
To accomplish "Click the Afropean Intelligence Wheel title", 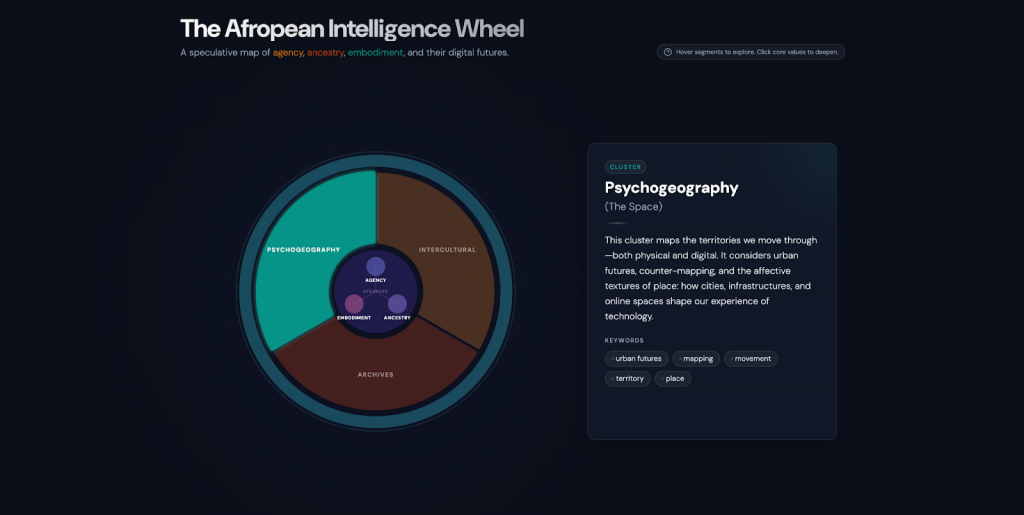I will click(351, 29).
